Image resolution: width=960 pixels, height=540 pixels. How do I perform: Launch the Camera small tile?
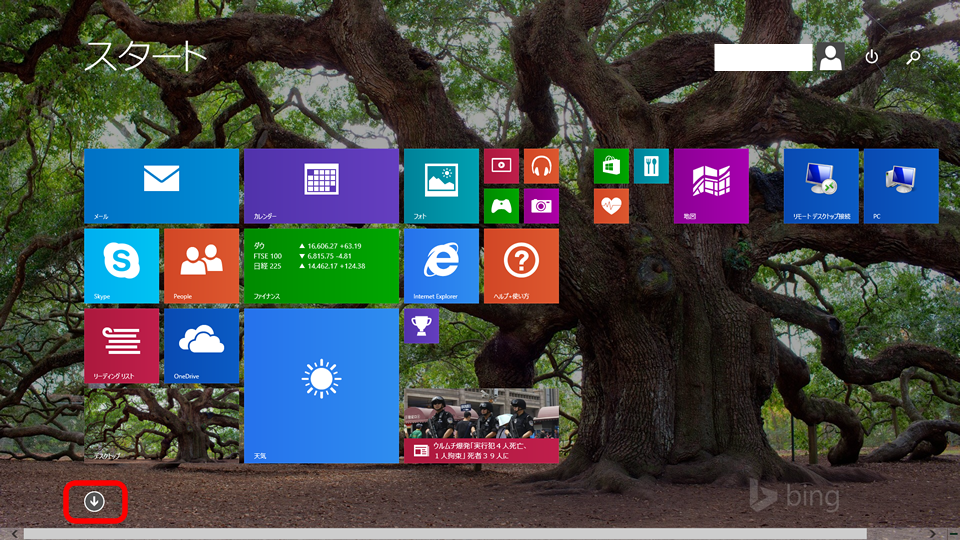point(541,206)
